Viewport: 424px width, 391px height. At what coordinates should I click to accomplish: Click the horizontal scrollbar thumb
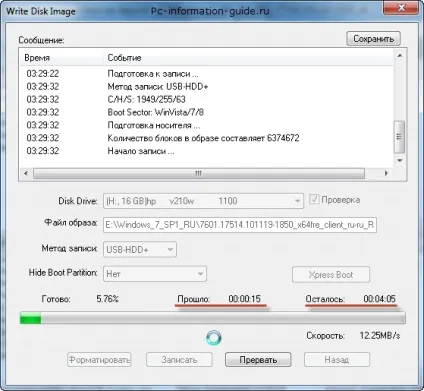(x=199, y=173)
